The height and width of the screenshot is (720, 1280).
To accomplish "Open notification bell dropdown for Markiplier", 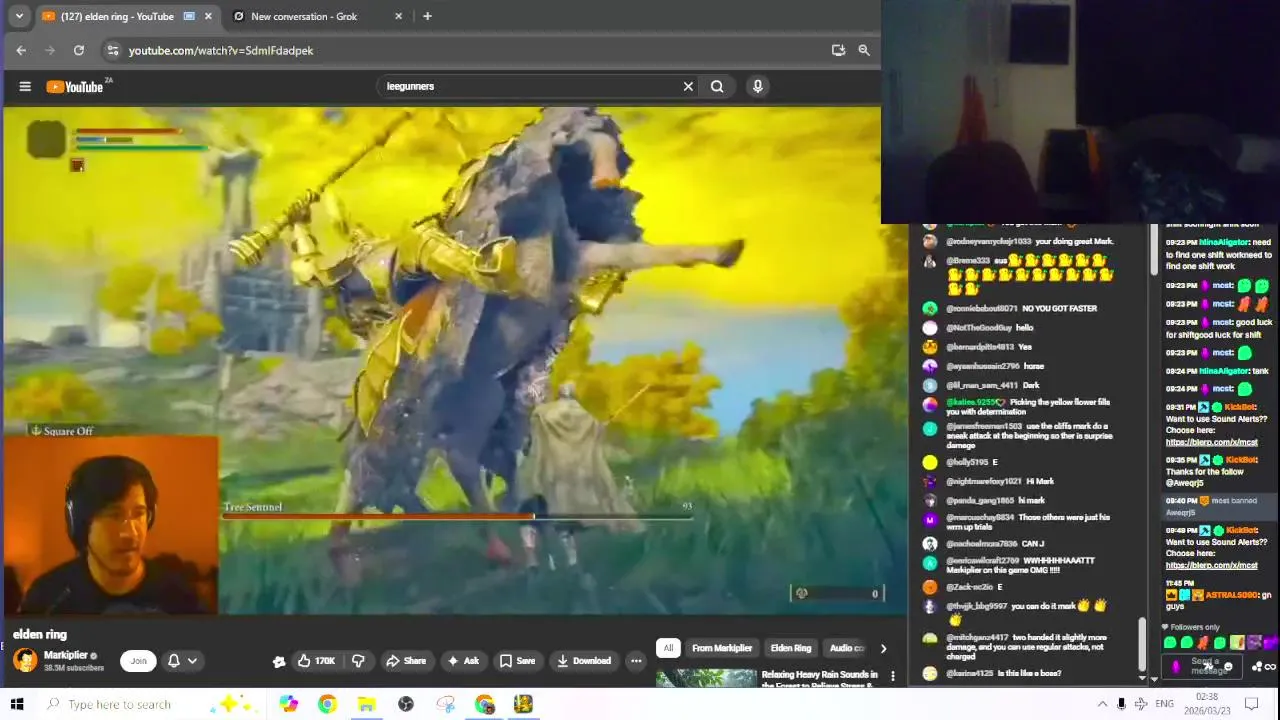I will click(x=182, y=660).
